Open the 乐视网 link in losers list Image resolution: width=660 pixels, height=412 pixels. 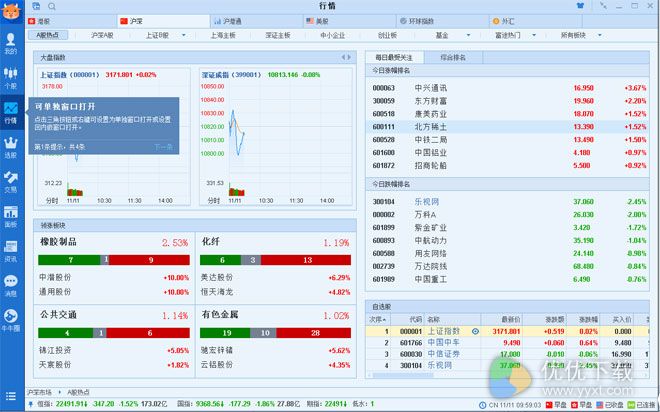[x=427, y=202]
